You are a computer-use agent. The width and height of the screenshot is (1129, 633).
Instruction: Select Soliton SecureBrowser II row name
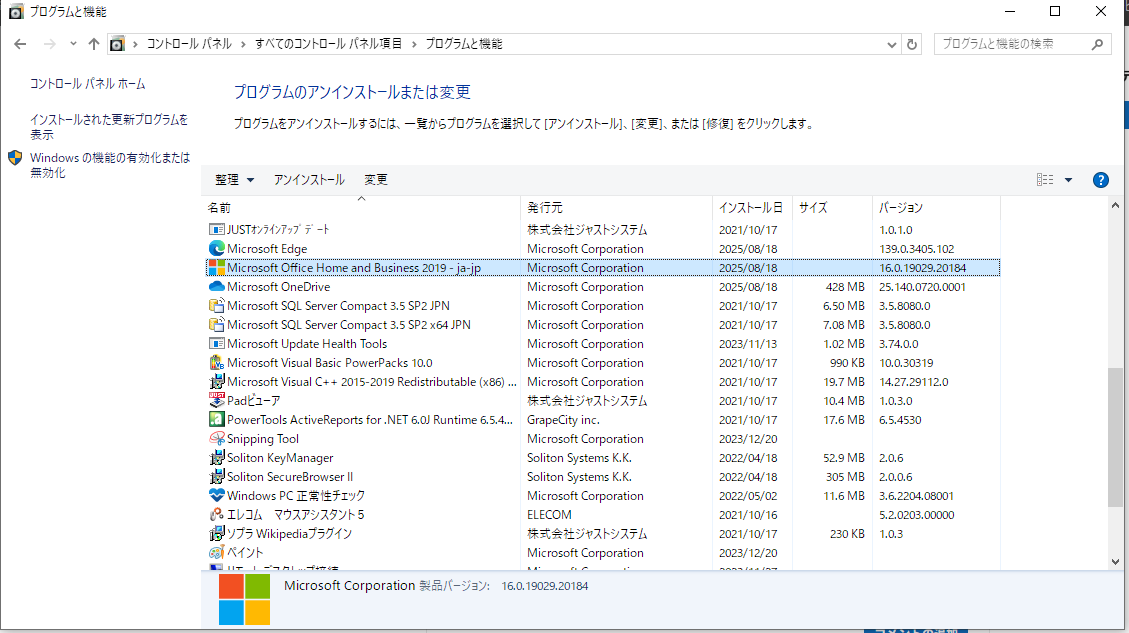[289, 477]
